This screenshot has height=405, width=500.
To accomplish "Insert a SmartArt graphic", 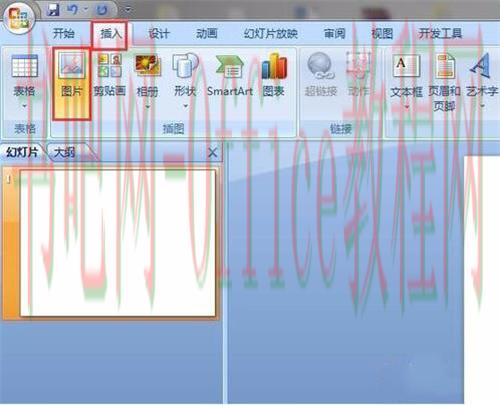I will [x=230, y=76].
